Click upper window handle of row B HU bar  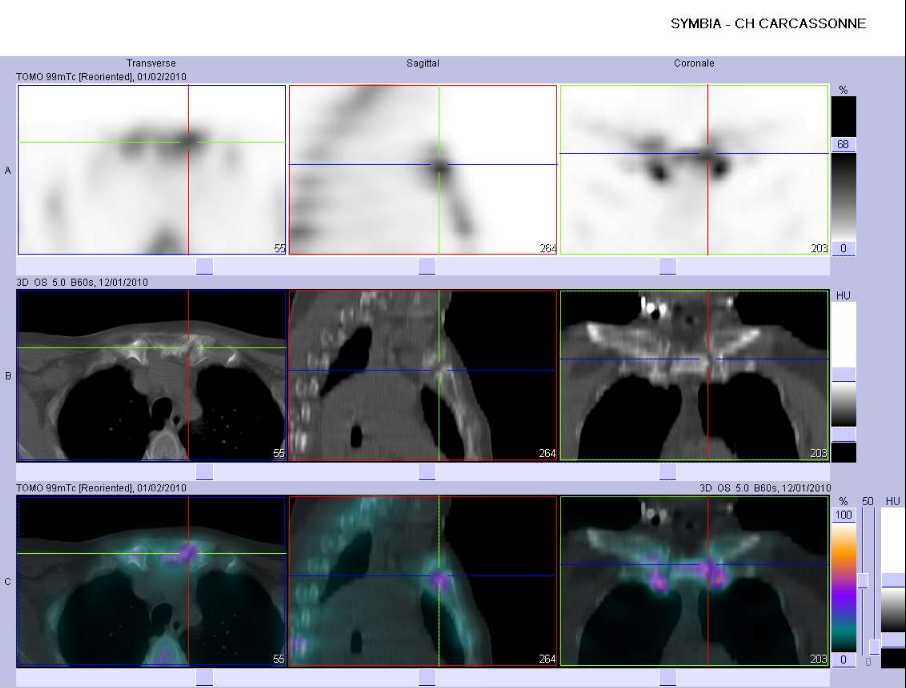844,374
